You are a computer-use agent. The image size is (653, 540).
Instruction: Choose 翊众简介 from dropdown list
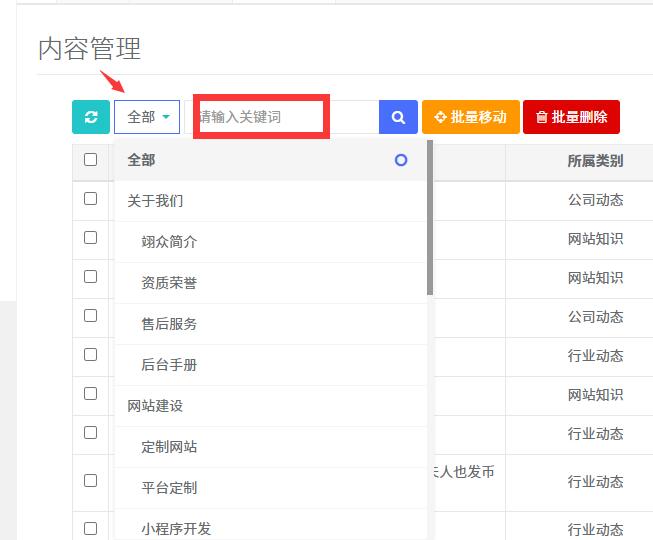[169, 242]
